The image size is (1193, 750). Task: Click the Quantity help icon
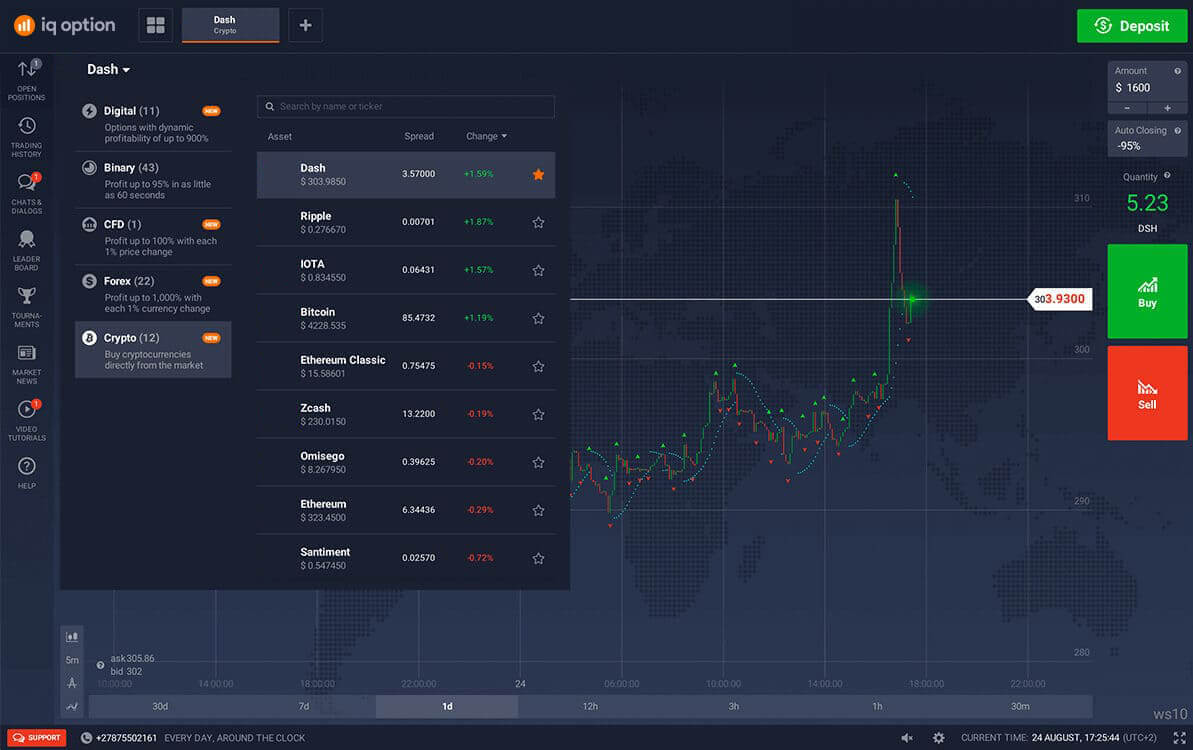[1167, 176]
